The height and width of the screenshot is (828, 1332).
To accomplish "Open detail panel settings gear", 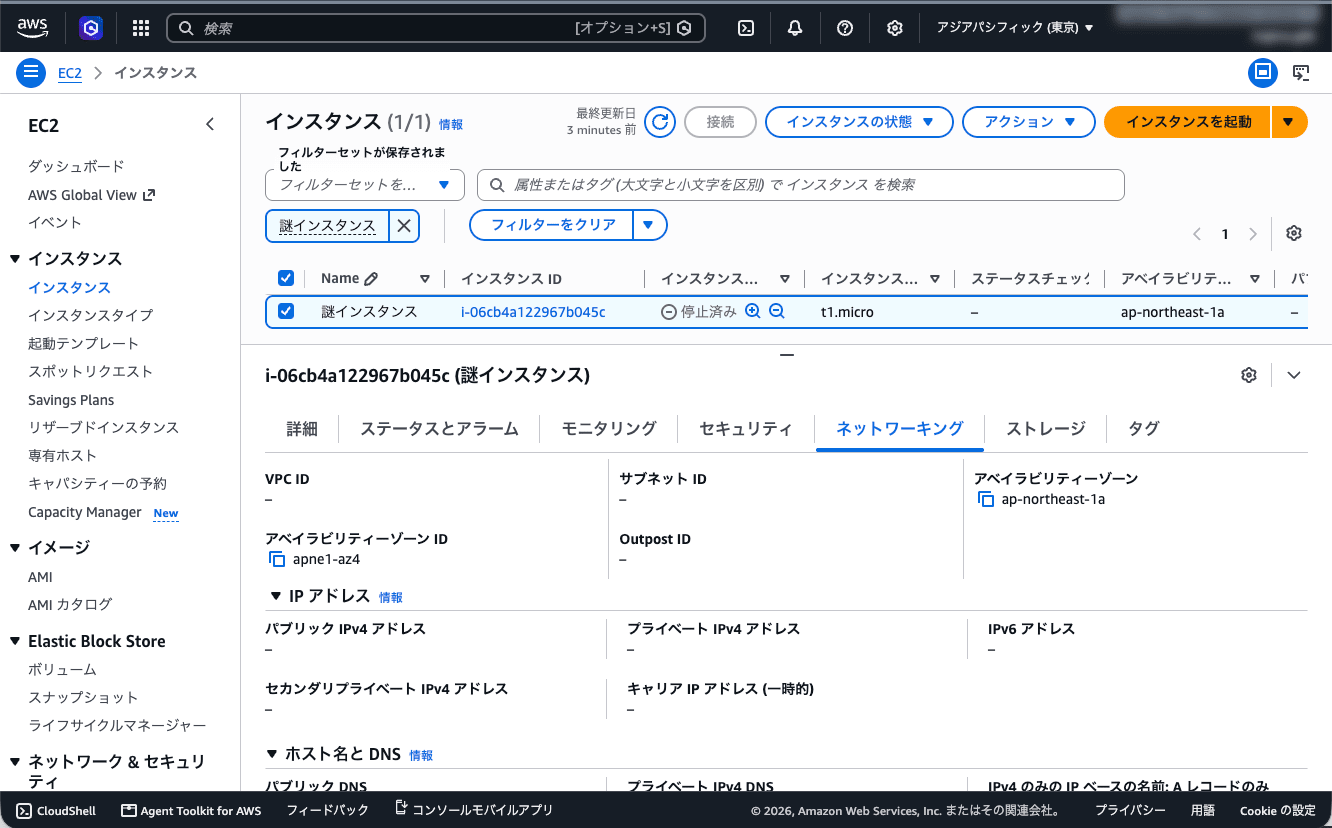I will 1248,375.
